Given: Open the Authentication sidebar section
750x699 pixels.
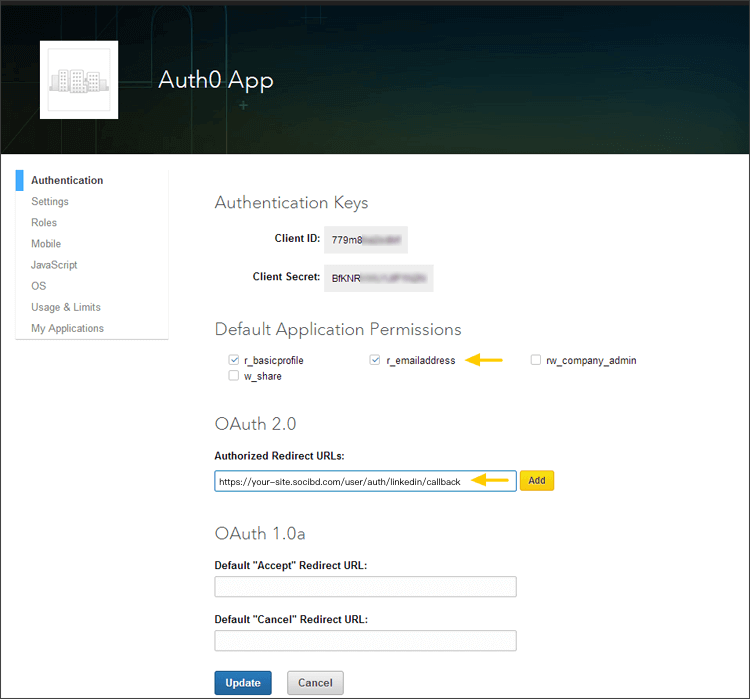Looking at the screenshot, I should 67,181.
